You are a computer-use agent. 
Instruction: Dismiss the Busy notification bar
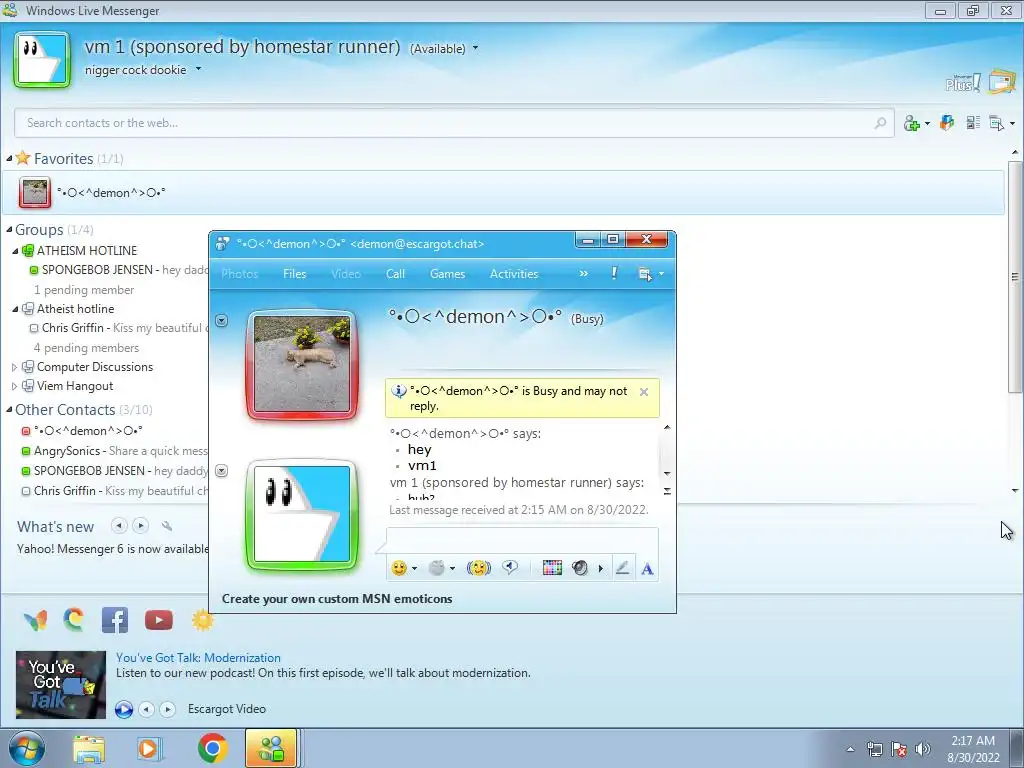pyautogui.click(x=644, y=392)
